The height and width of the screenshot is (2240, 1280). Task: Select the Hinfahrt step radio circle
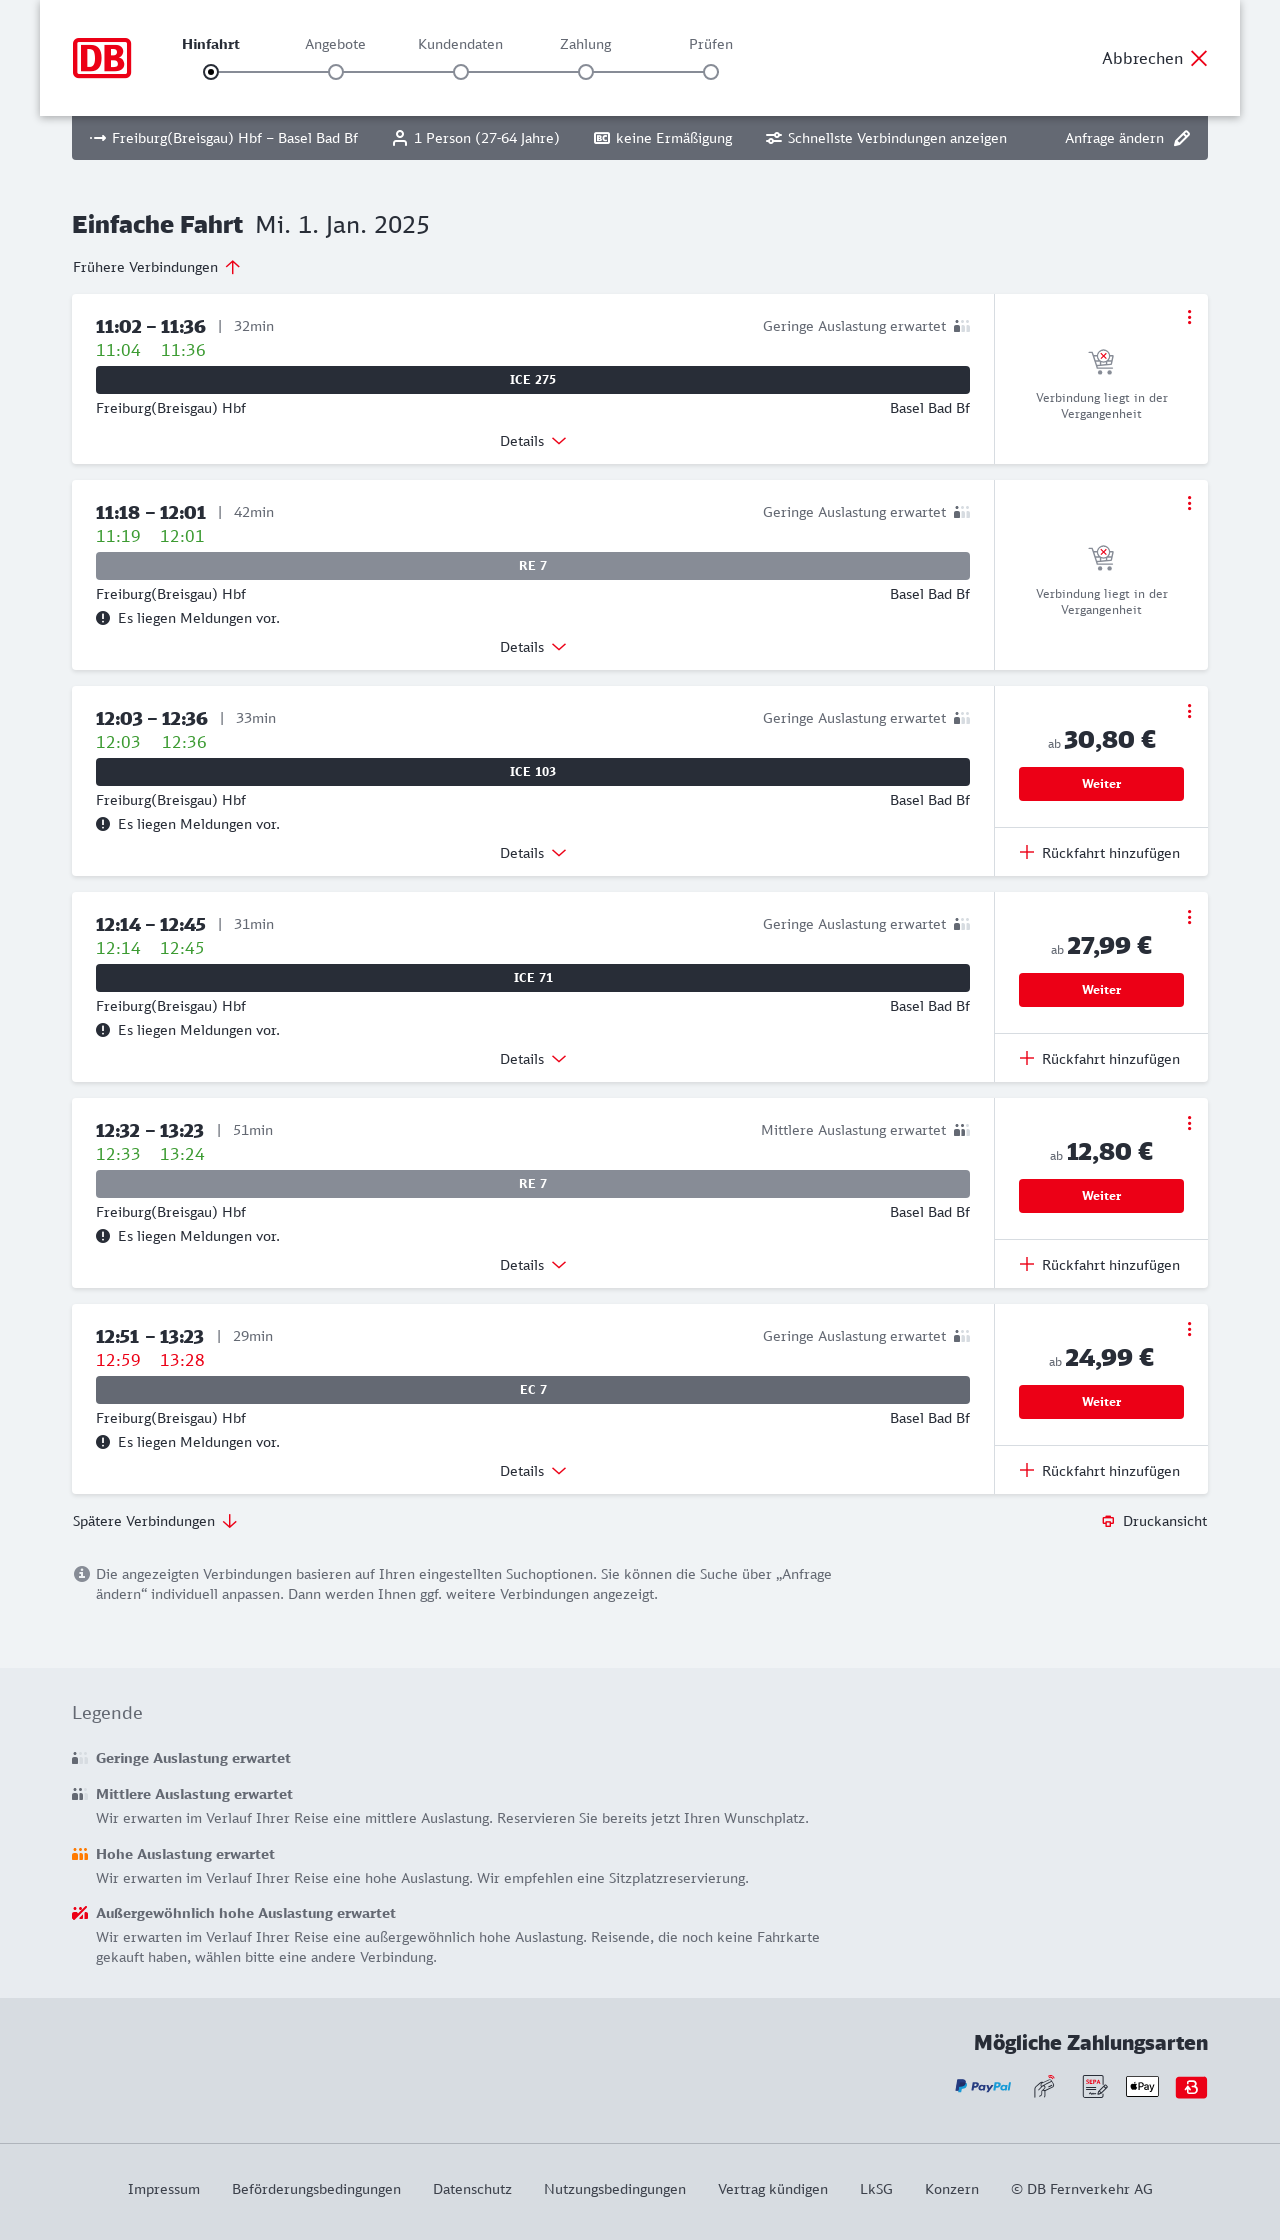pyautogui.click(x=211, y=72)
